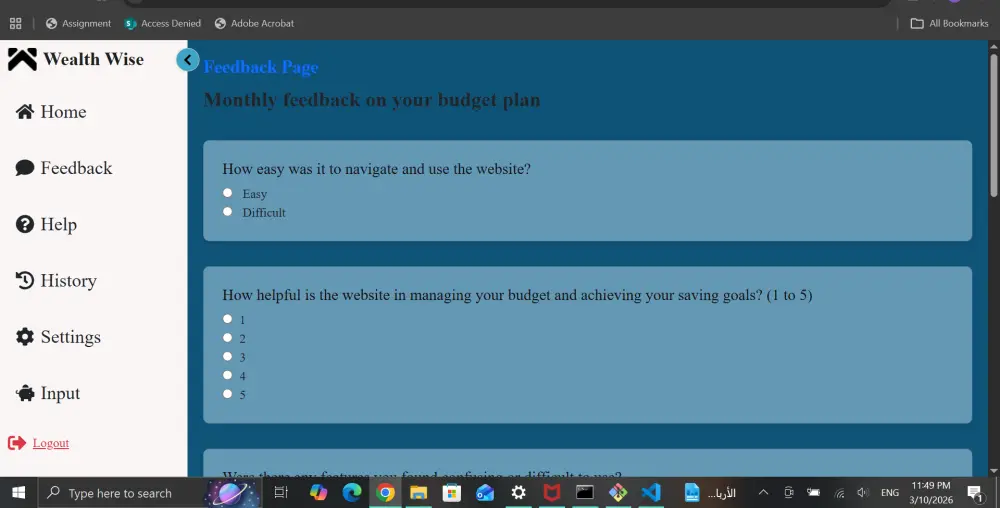Click the battery icon in system tray
The height and width of the screenshot is (508, 1000).
[814, 493]
